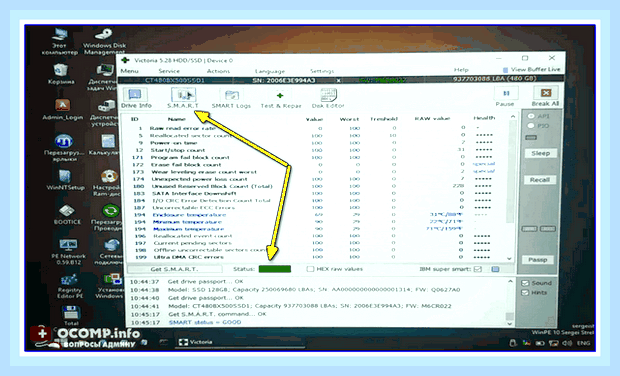Open the Settings menu
Viewport: 620px width, 376px height.
click(322, 71)
